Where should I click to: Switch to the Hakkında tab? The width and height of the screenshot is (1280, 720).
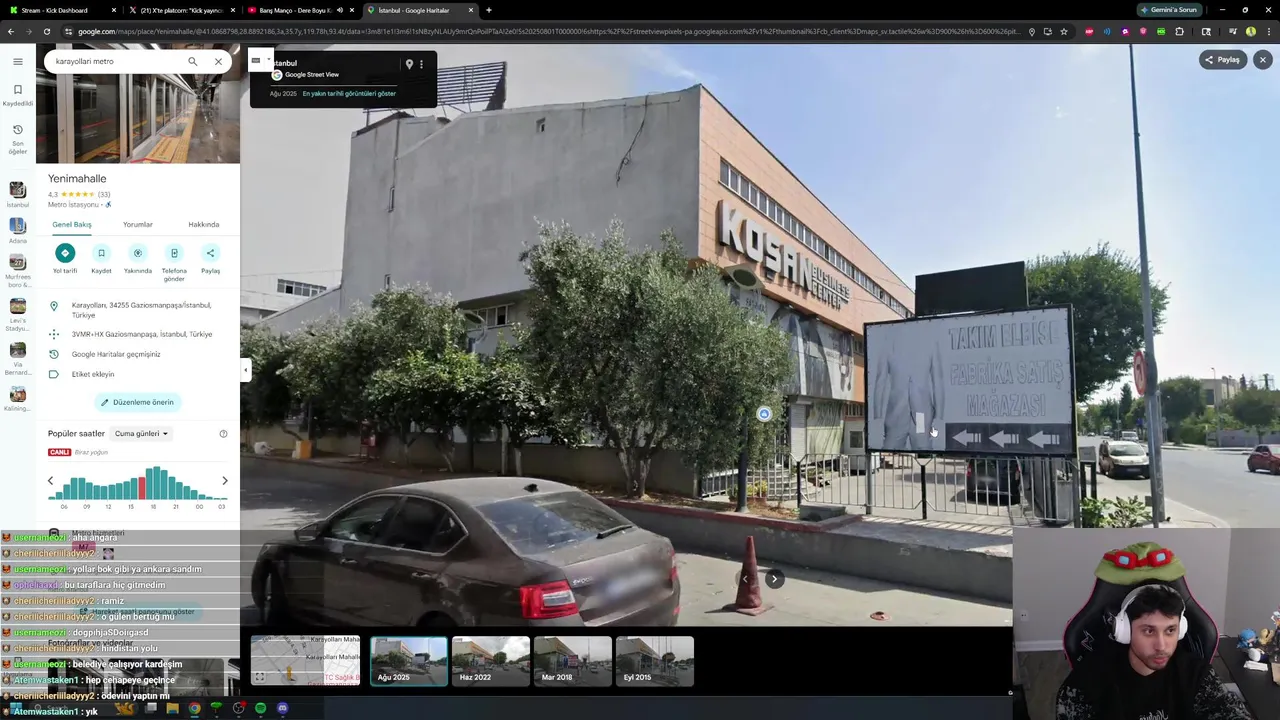pyautogui.click(x=204, y=224)
